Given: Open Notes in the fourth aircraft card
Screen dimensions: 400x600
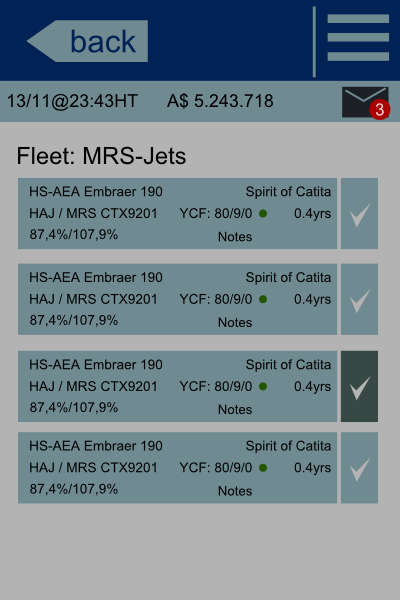Looking at the screenshot, I should (235, 491).
